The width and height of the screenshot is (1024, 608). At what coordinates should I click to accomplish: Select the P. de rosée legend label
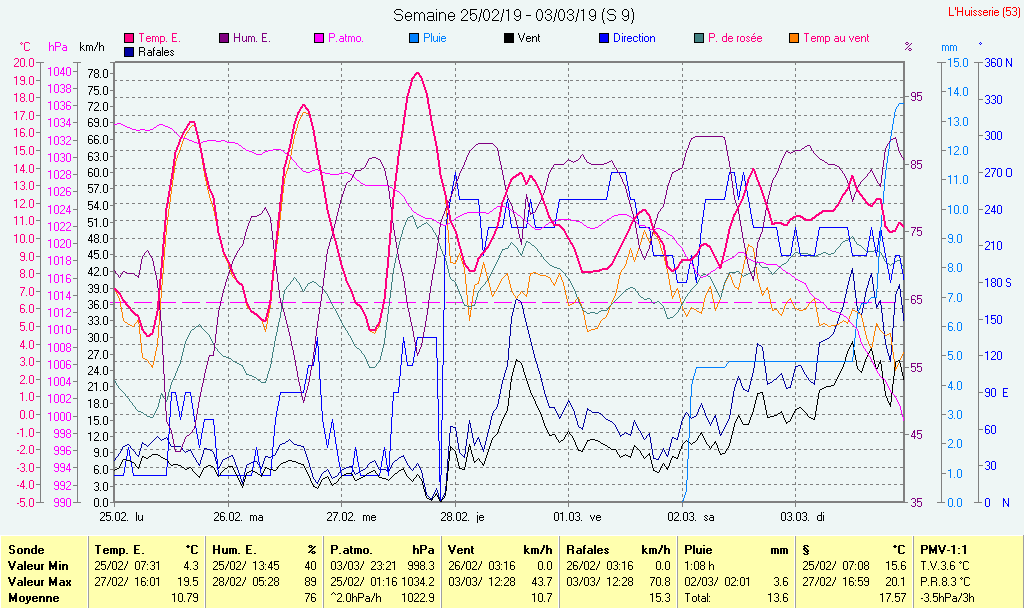[735, 38]
